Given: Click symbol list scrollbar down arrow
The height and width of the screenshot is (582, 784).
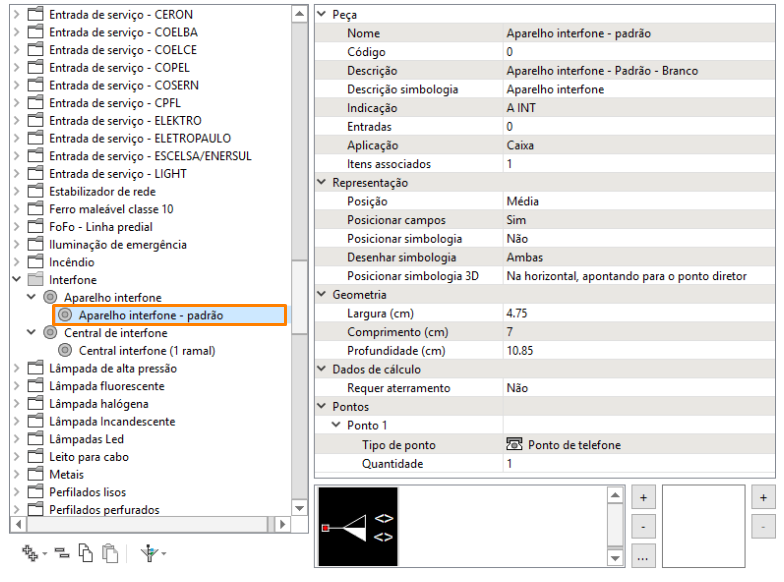Looking at the screenshot, I should click(x=615, y=558).
